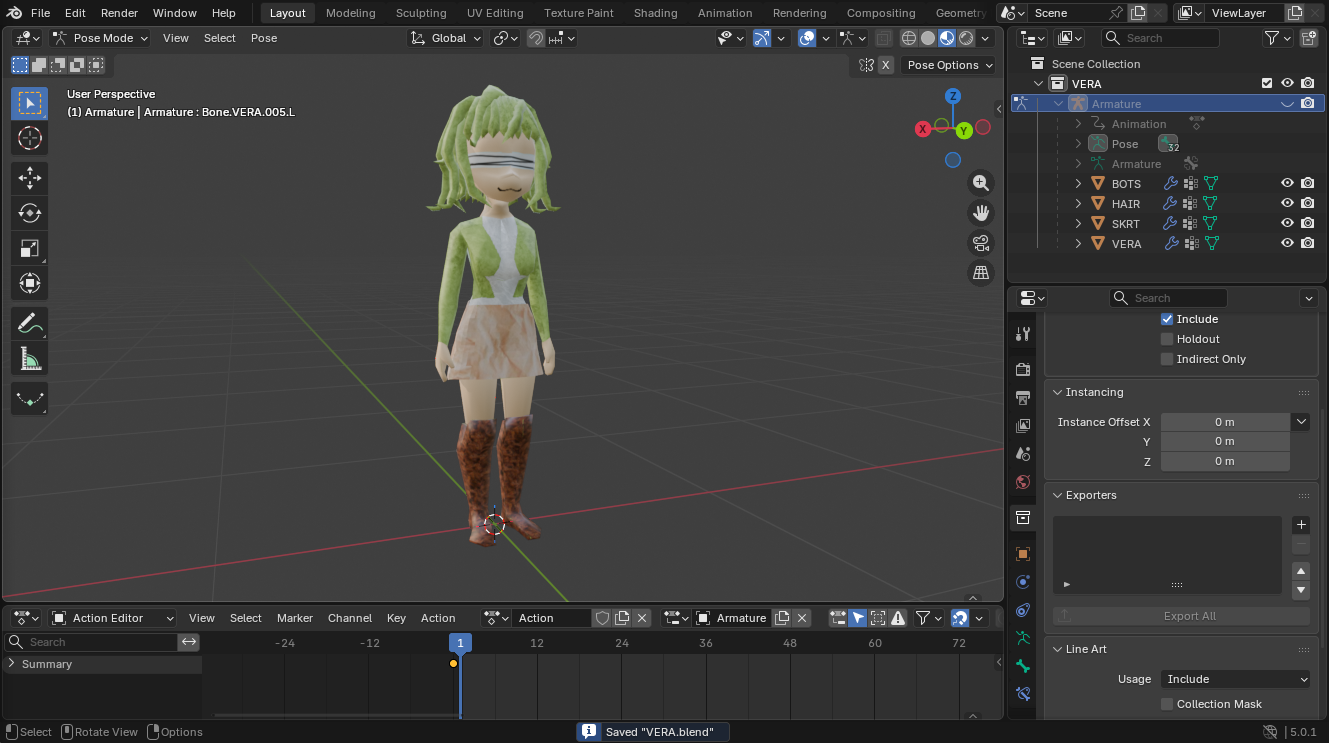Activate the Rotate tool

pyautogui.click(x=30, y=213)
